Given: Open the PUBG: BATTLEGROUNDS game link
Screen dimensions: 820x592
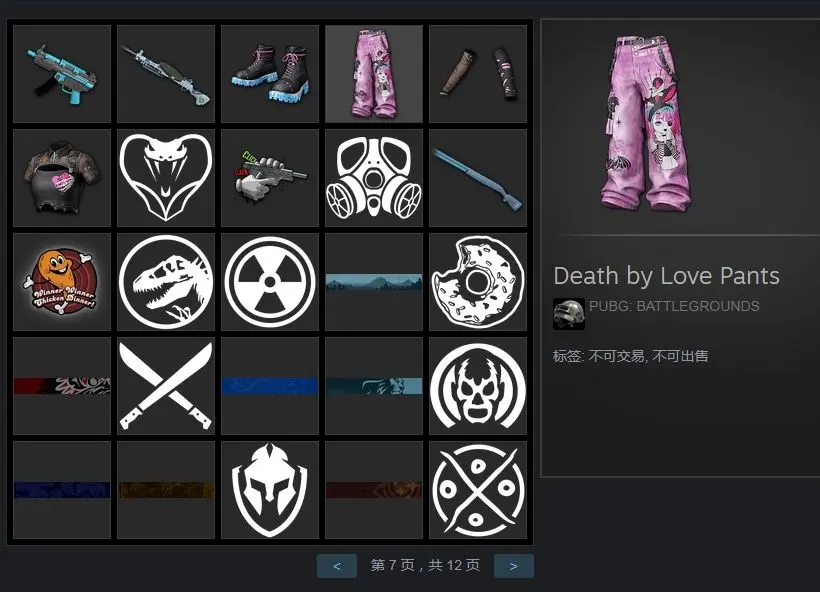Looking at the screenshot, I should (x=674, y=306).
